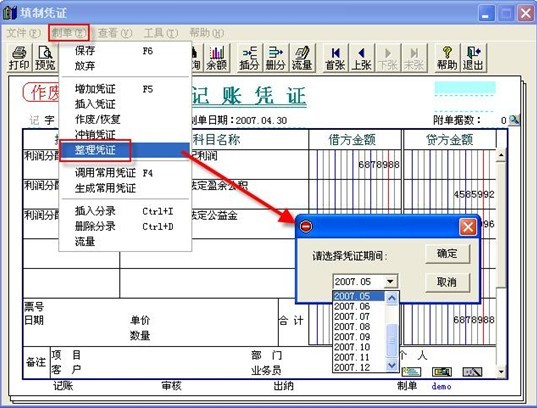
Task: Choose 2007.12 from the period list
Action: coord(352,367)
